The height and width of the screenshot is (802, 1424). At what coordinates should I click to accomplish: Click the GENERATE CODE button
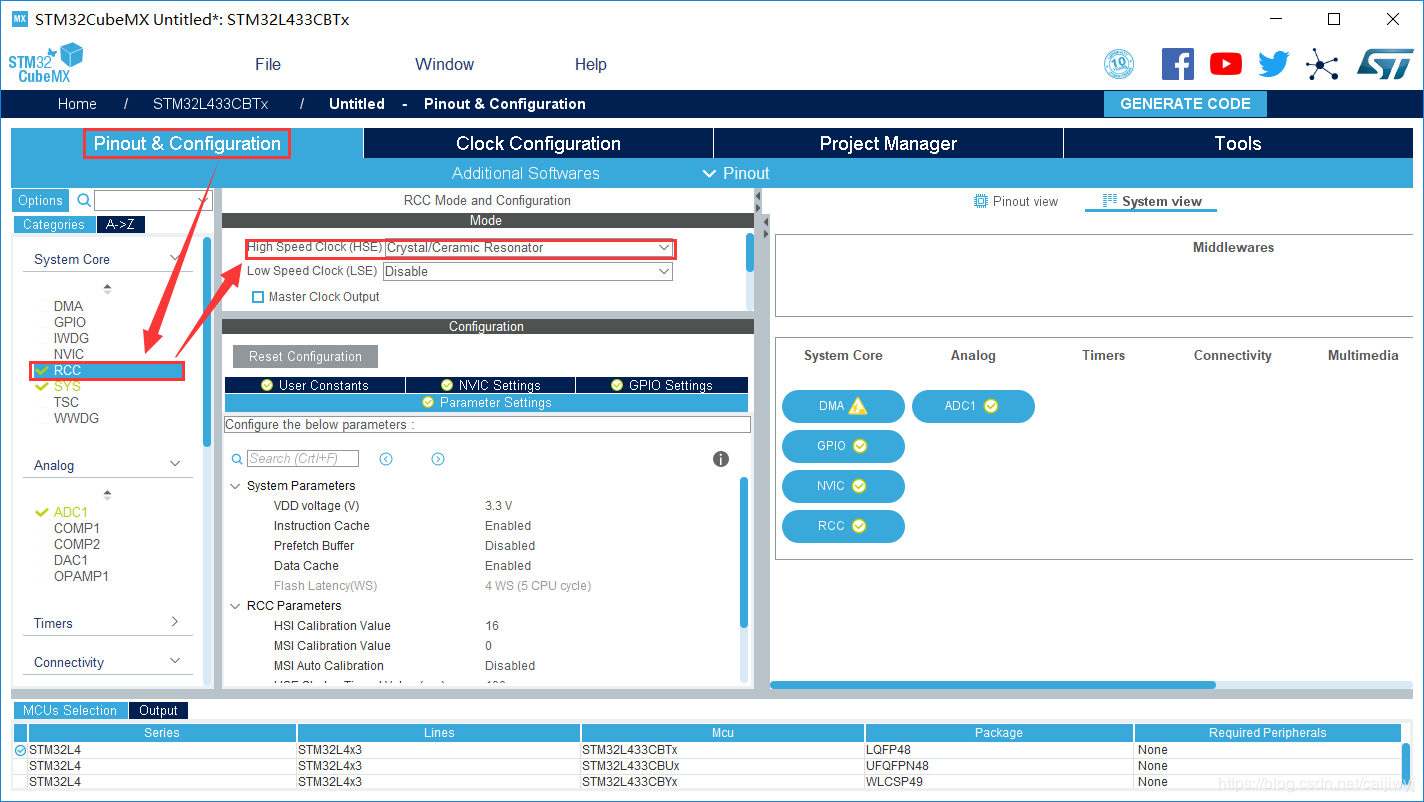[1185, 104]
